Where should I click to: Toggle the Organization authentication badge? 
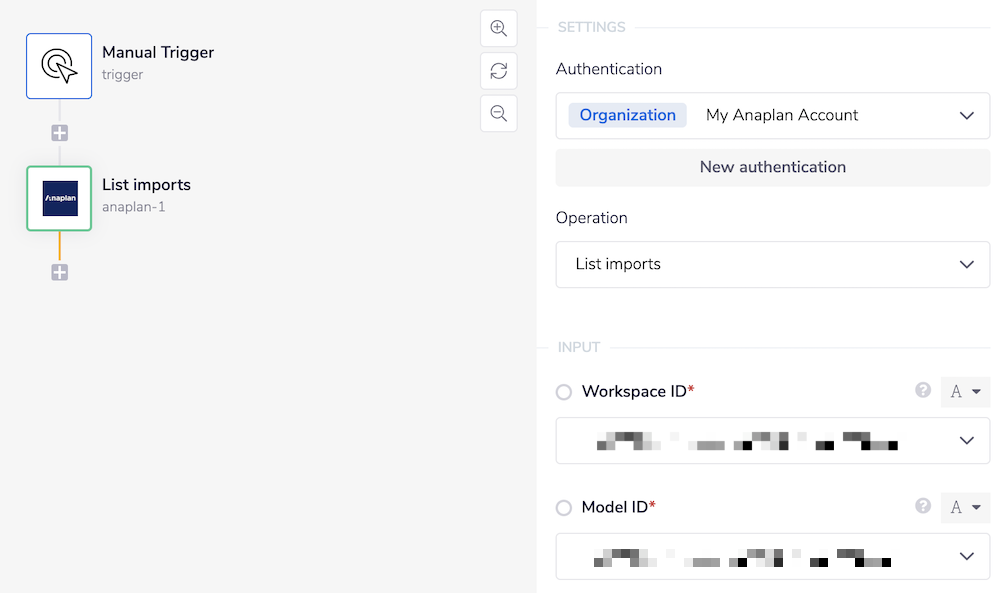627,115
